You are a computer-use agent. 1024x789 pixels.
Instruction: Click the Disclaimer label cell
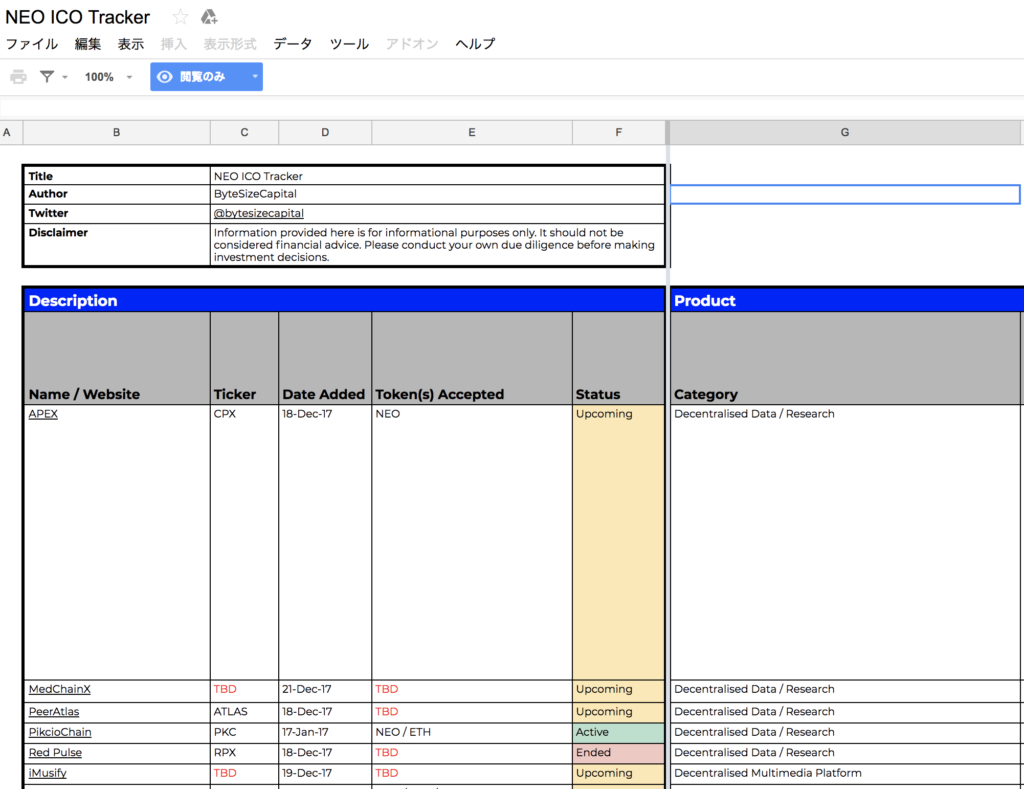[x=117, y=245]
